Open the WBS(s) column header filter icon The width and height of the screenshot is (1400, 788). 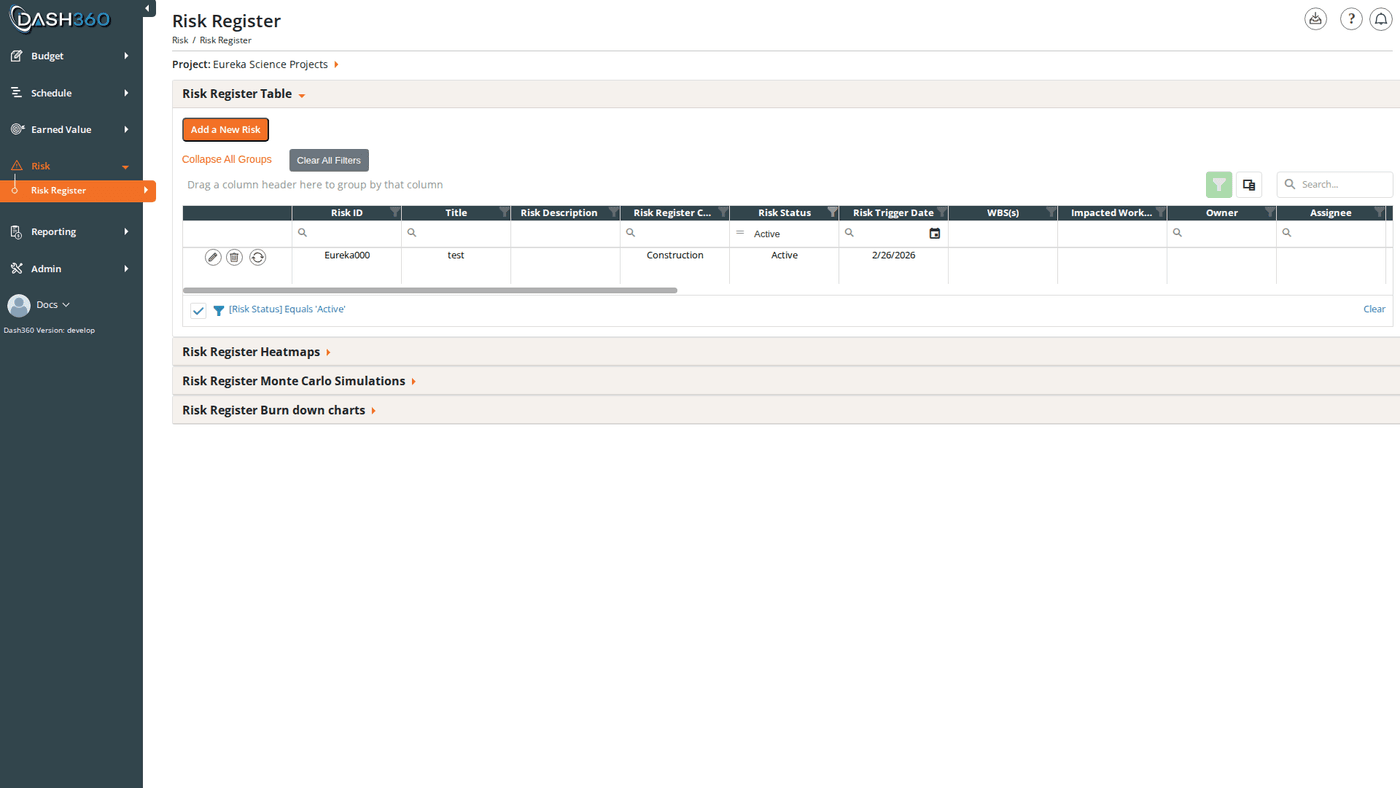pyautogui.click(x=1051, y=213)
